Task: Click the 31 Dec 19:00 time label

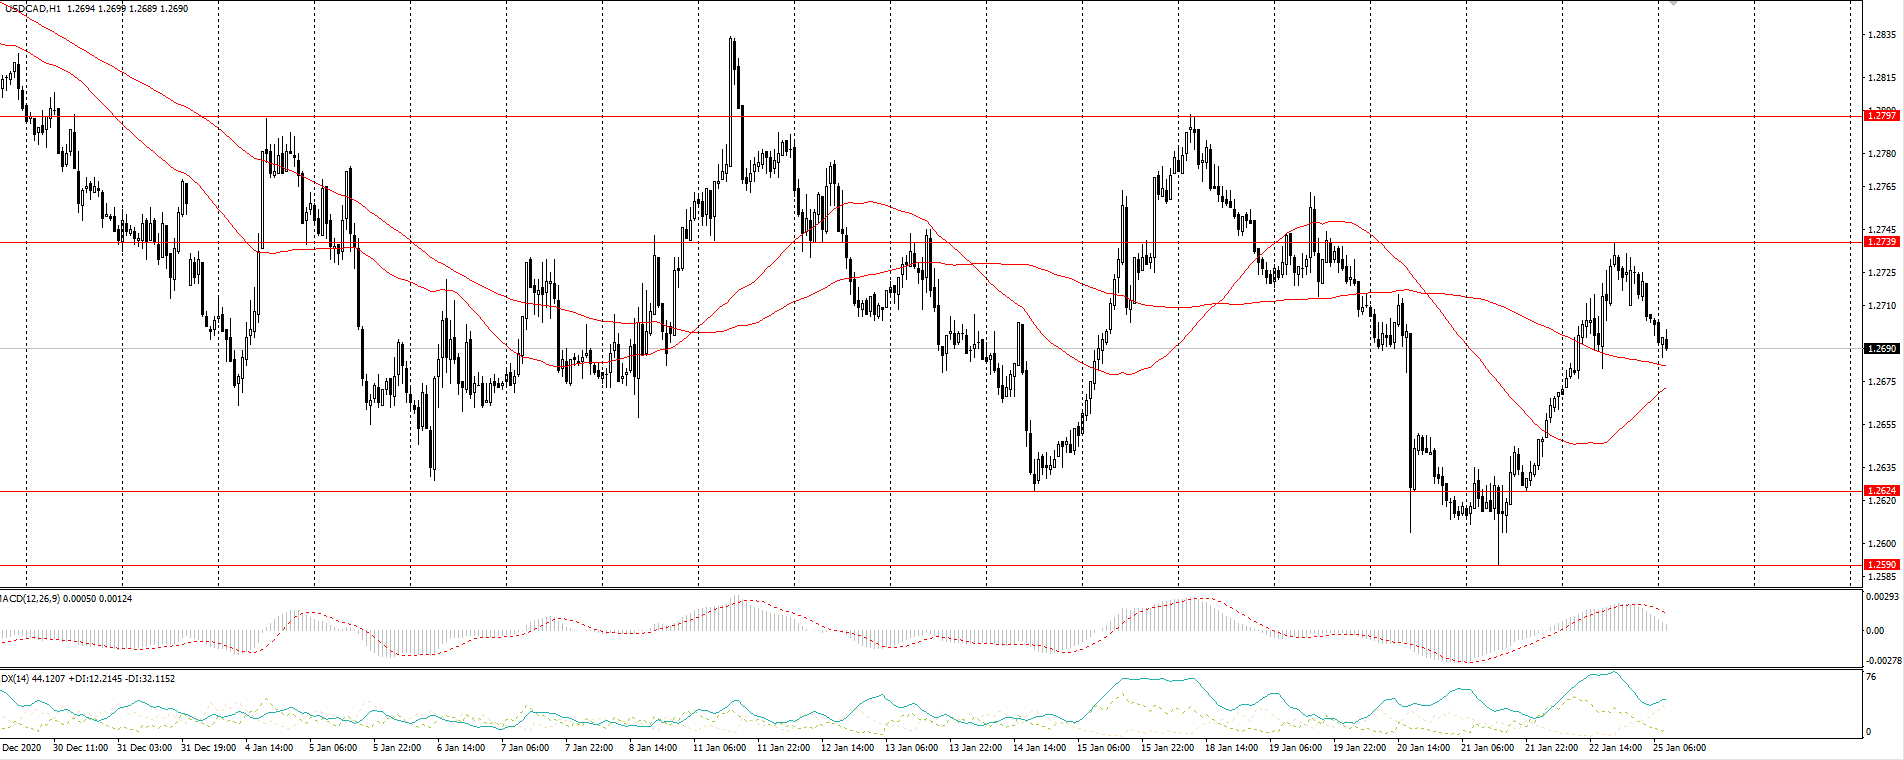Action: 208,748
